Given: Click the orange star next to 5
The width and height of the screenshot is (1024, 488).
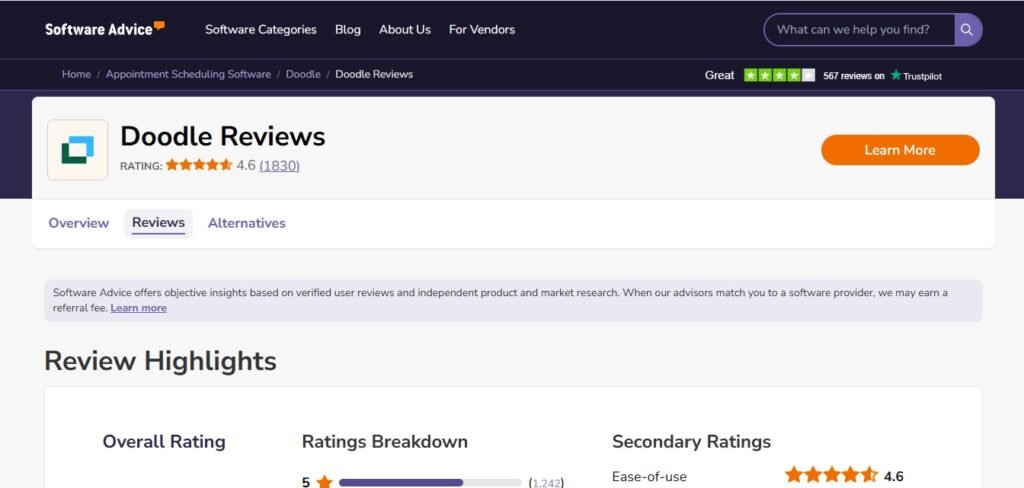Looking at the screenshot, I should [x=324, y=482].
